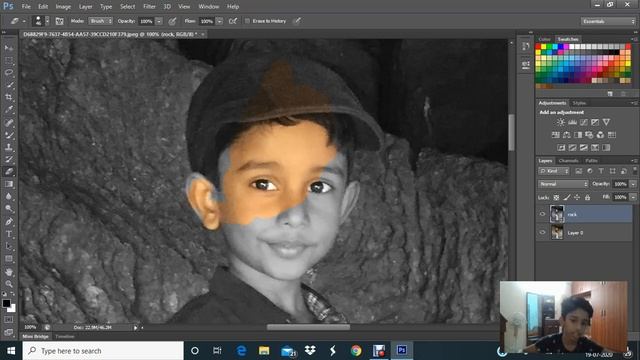Open the layer Opacity dropdown arrow
This screenshot has height=360, width=640.
(633, 184)
